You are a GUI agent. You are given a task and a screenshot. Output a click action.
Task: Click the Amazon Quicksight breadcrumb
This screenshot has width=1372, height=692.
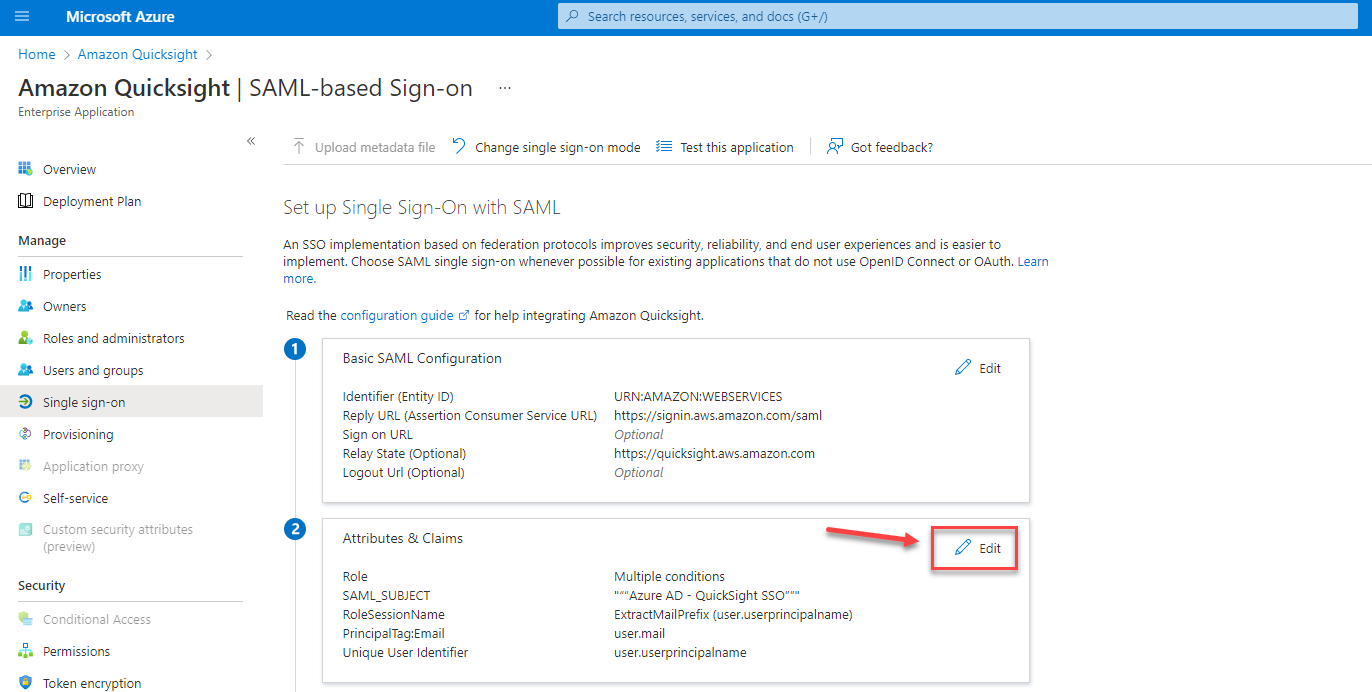tap(138, 54)
